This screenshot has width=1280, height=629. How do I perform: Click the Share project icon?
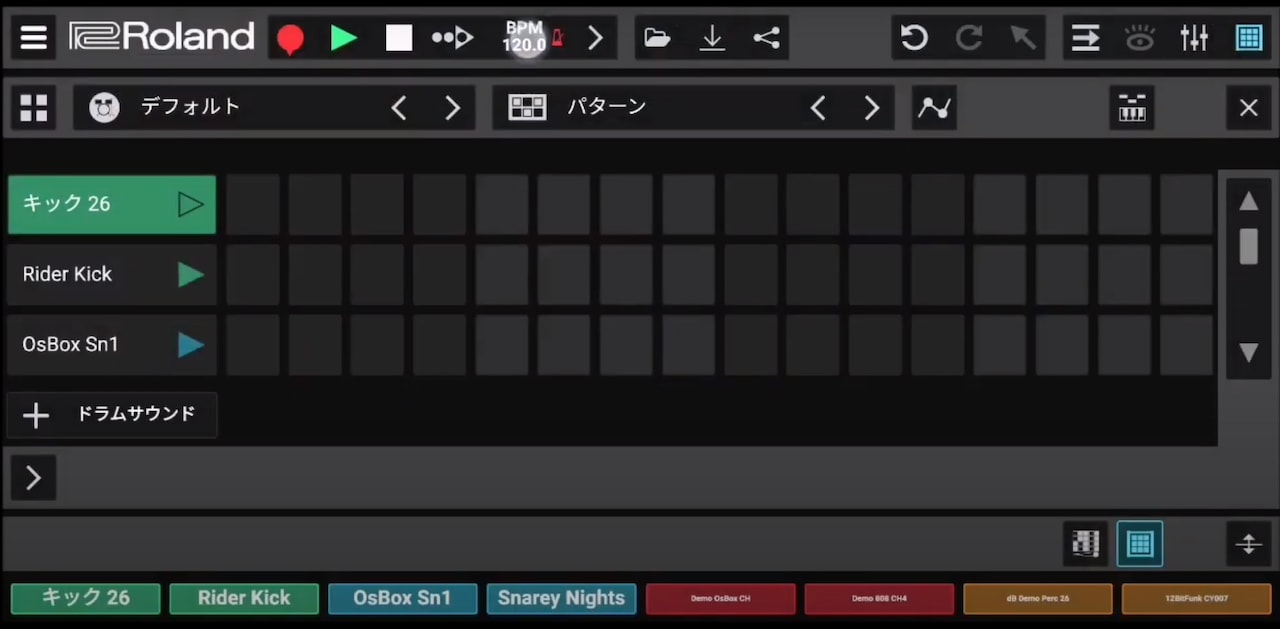coord(766,37)
